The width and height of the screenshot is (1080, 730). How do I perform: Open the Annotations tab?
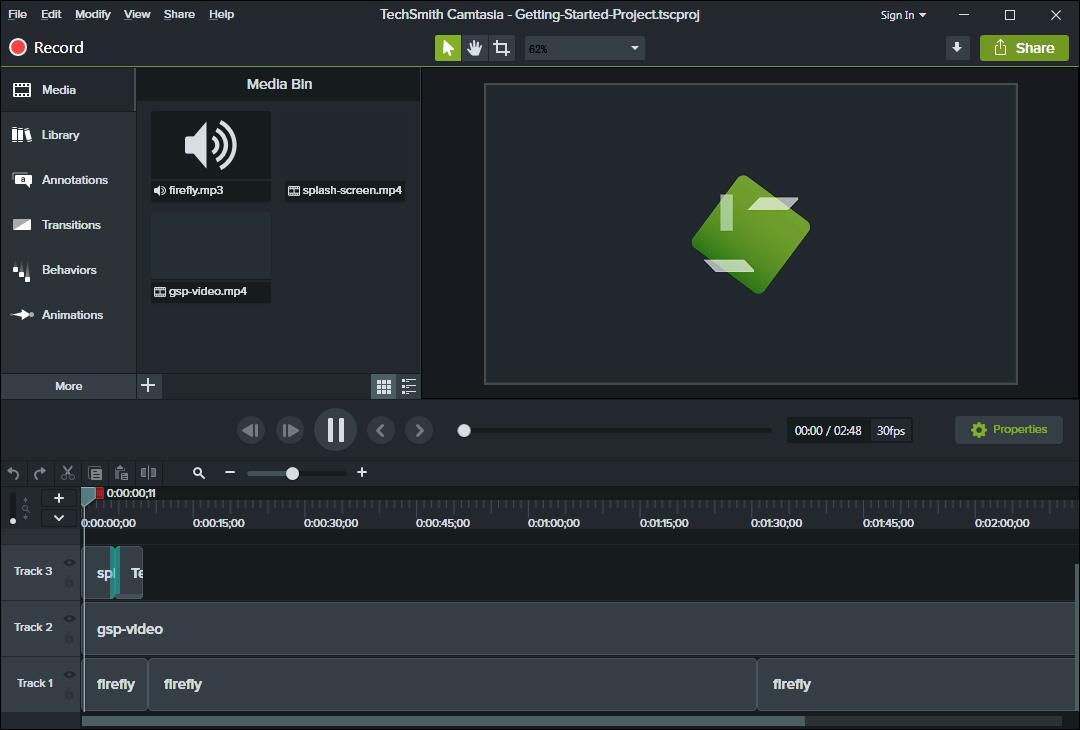[68, 180]
